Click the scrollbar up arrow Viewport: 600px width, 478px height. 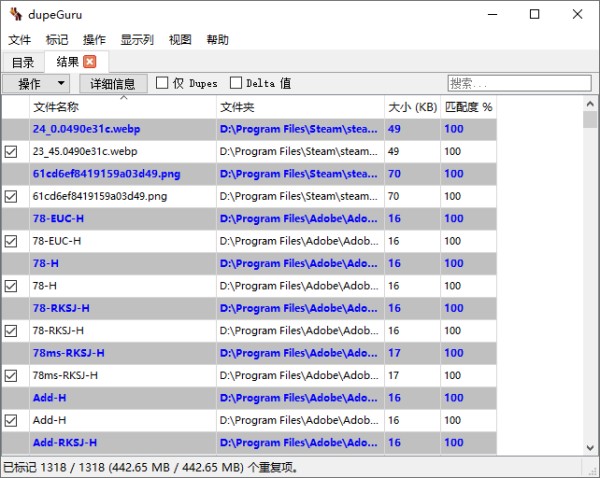(590, 104)
